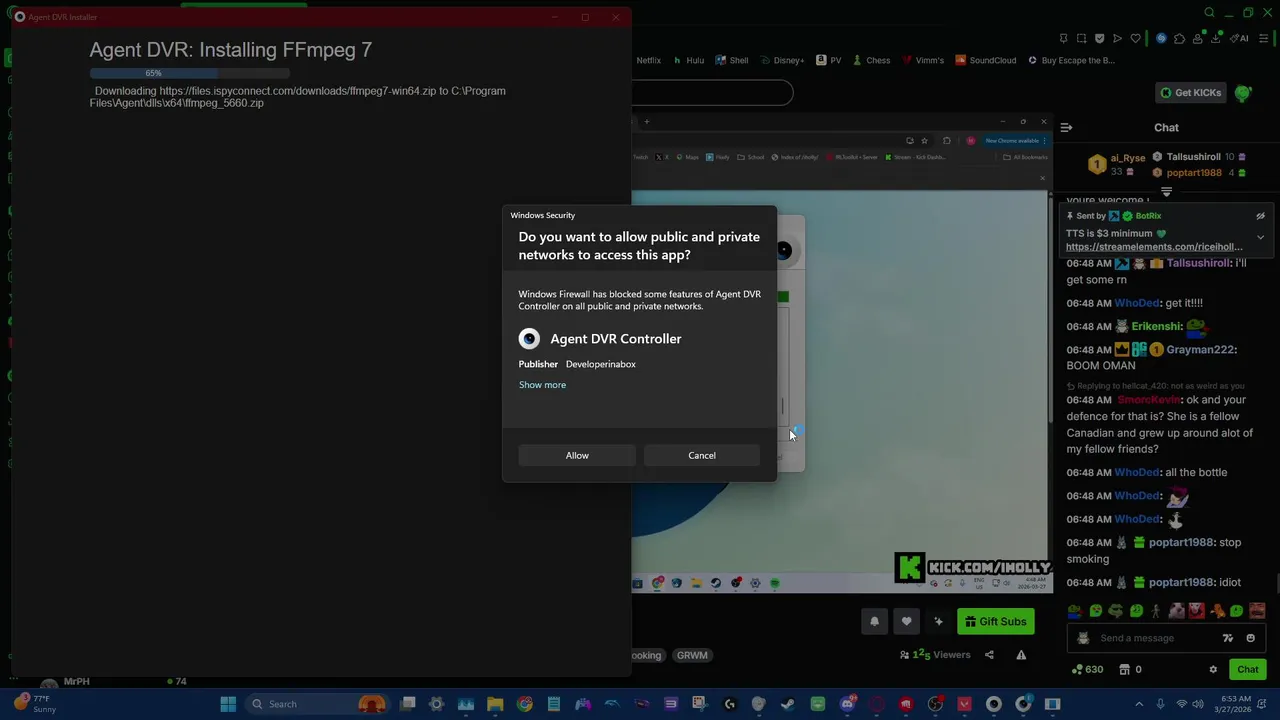Collapse the chat panel with arrow icon
Image resolution: width=1280 pixels, height=720 pixels.
1066,128
